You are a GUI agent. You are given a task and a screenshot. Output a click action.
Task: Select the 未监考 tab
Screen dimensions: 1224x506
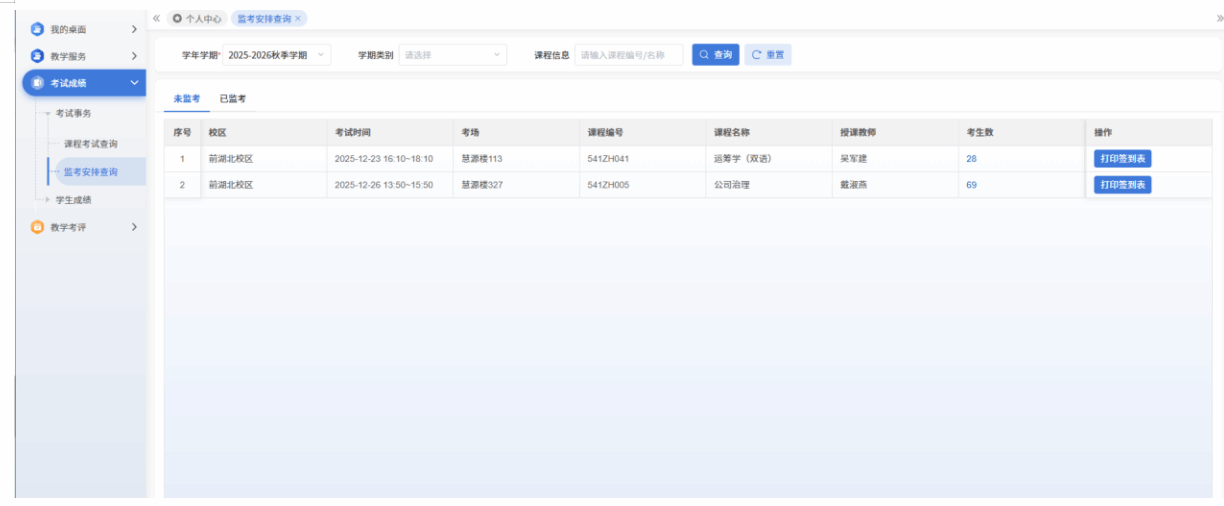[187, 98]
